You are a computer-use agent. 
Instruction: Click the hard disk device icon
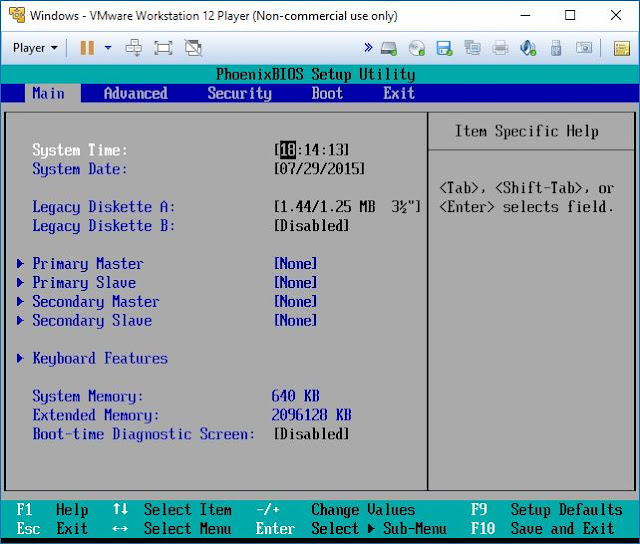pos(389,48)
